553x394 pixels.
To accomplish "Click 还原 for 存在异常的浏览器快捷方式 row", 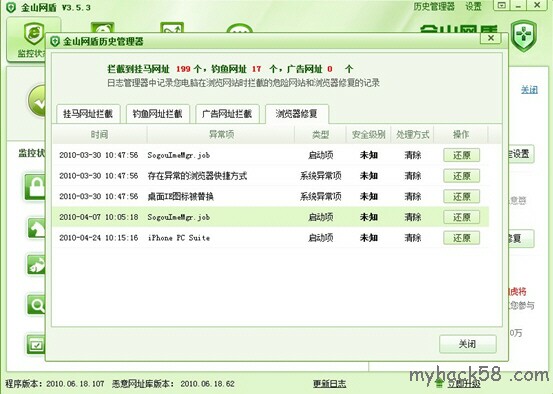I will (x=461, y=176).
